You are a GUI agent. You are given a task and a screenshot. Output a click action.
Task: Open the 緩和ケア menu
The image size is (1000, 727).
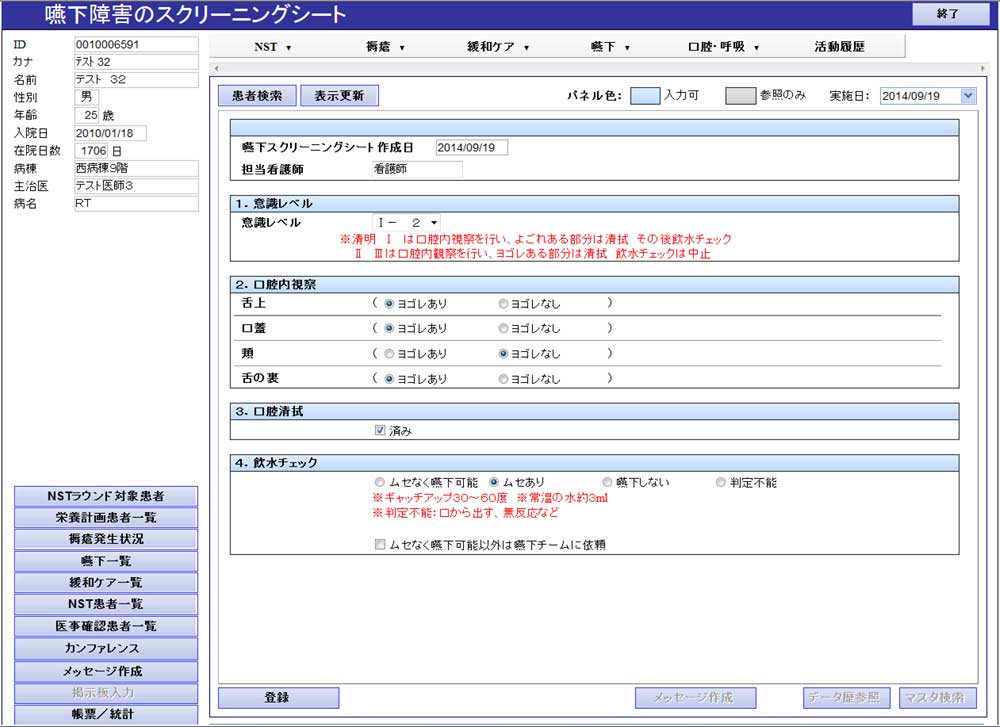(x=498, y=47)
